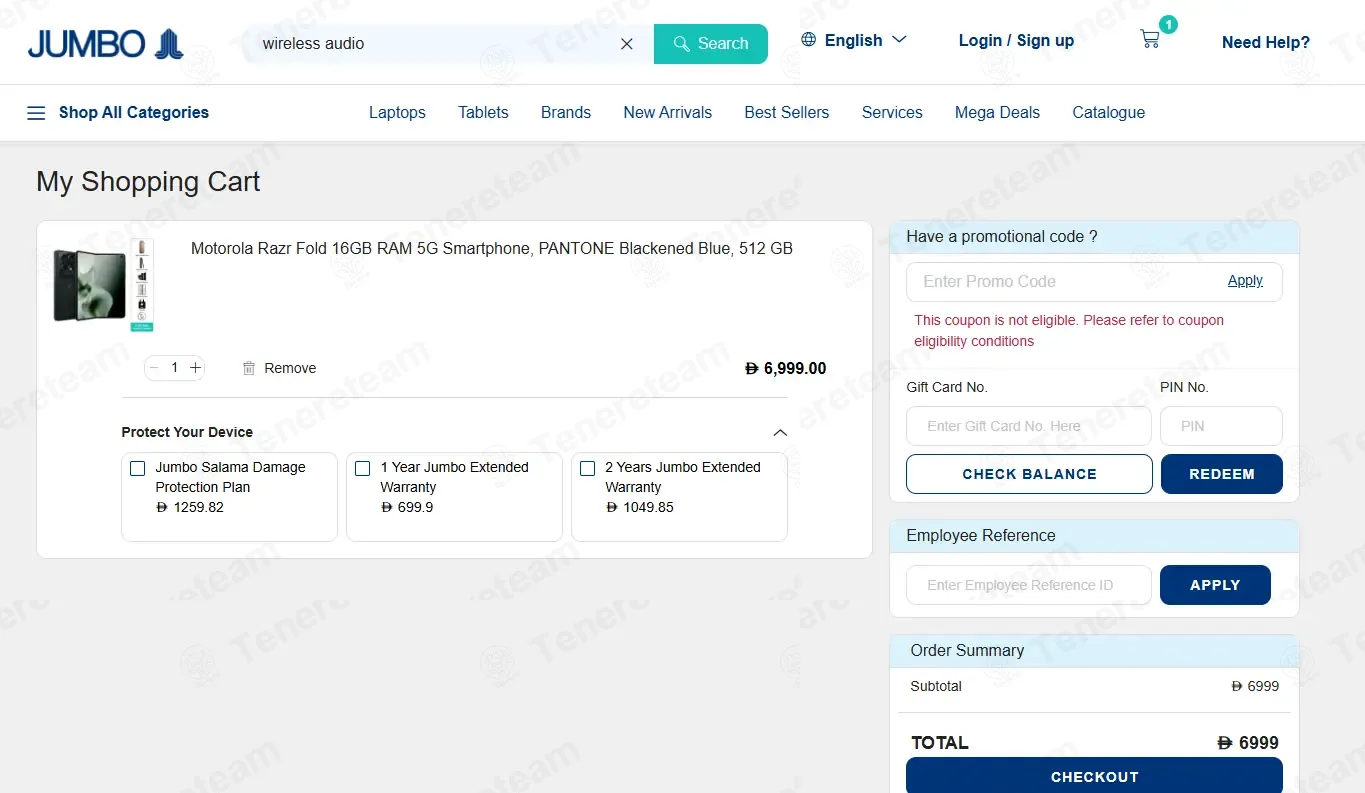Viewport: 1365px width, 793px height.
Task: Click the coupon not eligible error message
Action: [x=1069, y=331]
